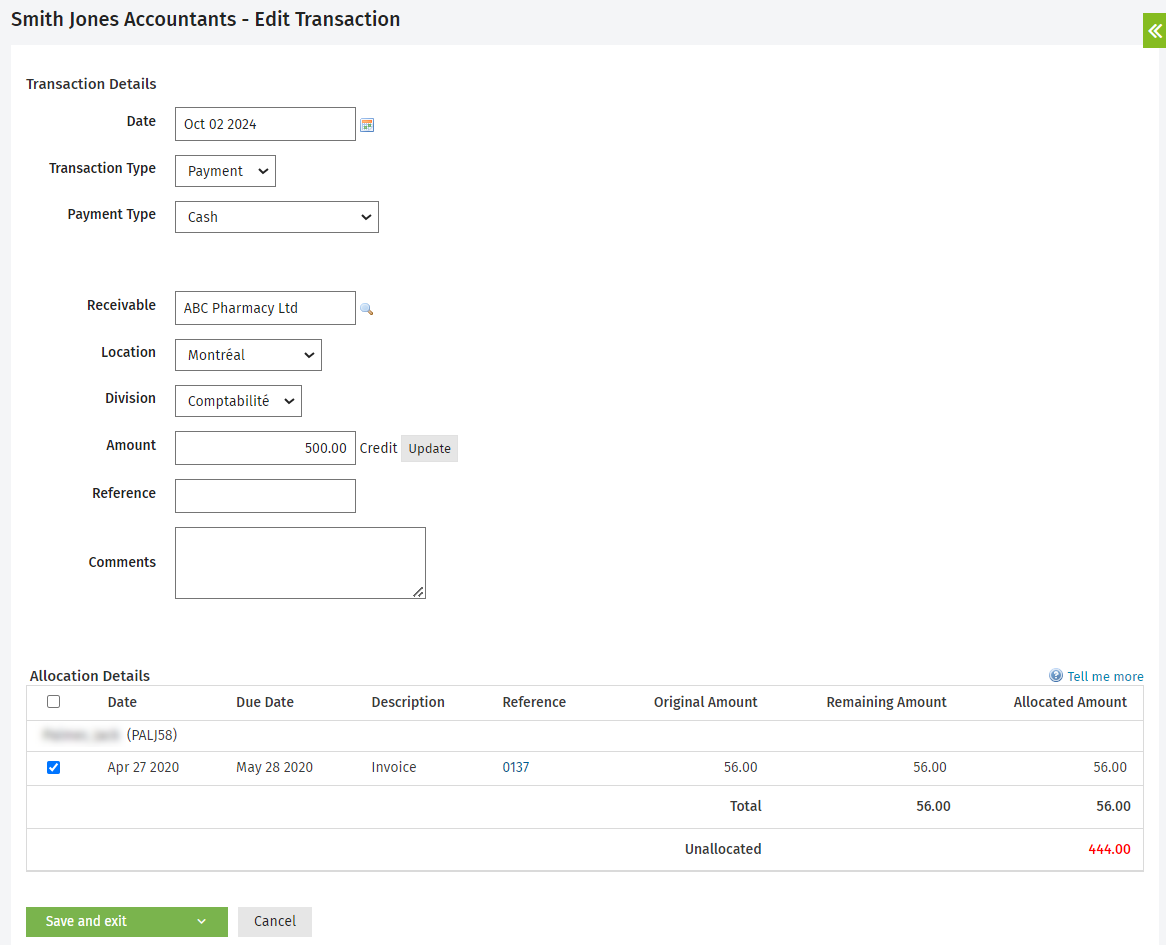The width and height of the screenshot is (1166, 945).
Task: Select the Apr 27 2020 date cell
Action: click(144, 767)
